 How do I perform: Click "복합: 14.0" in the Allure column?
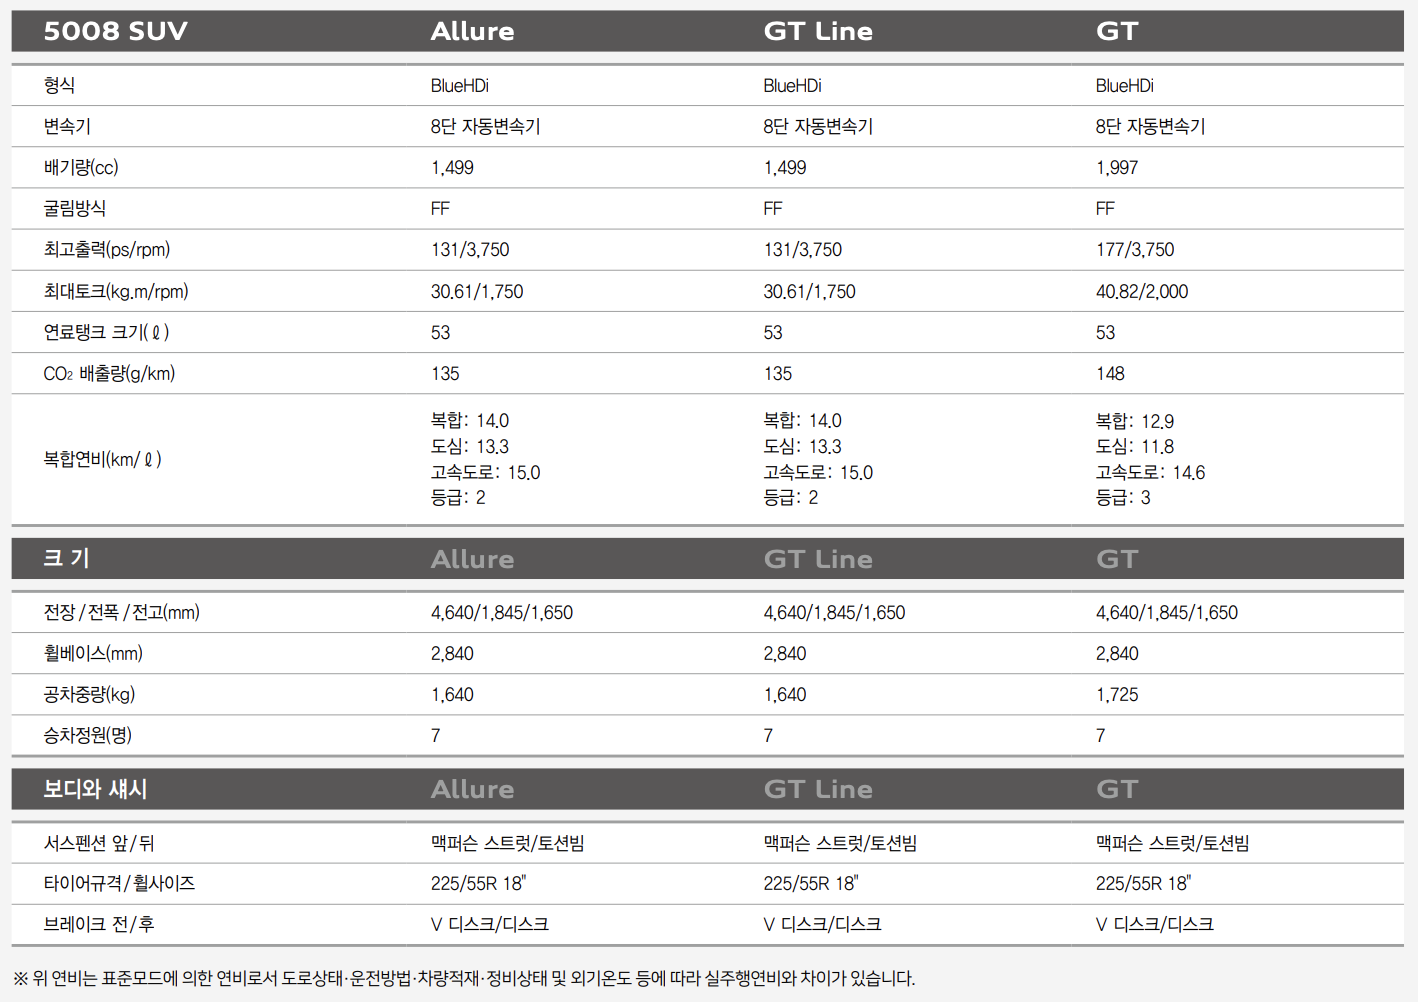pos(470,420)
